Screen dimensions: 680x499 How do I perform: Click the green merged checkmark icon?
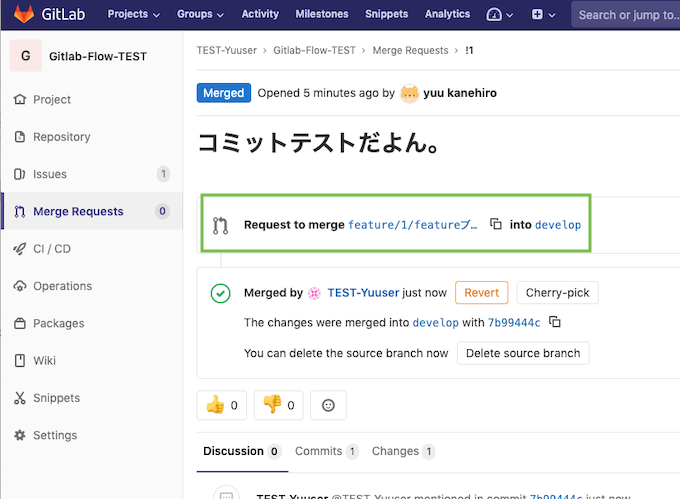[x=220, y=293]
